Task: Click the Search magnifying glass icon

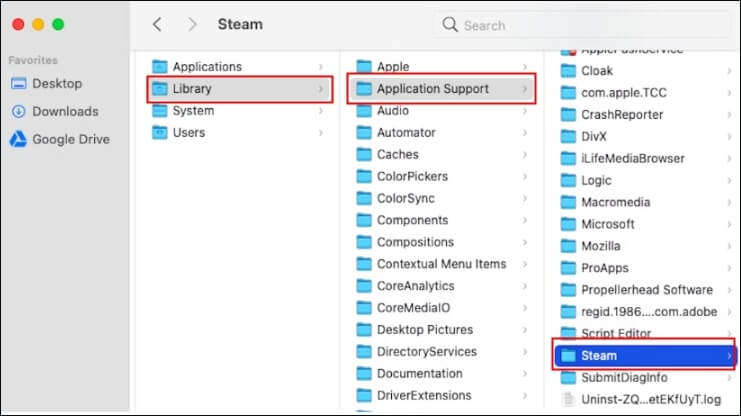Action: [450, 24]
